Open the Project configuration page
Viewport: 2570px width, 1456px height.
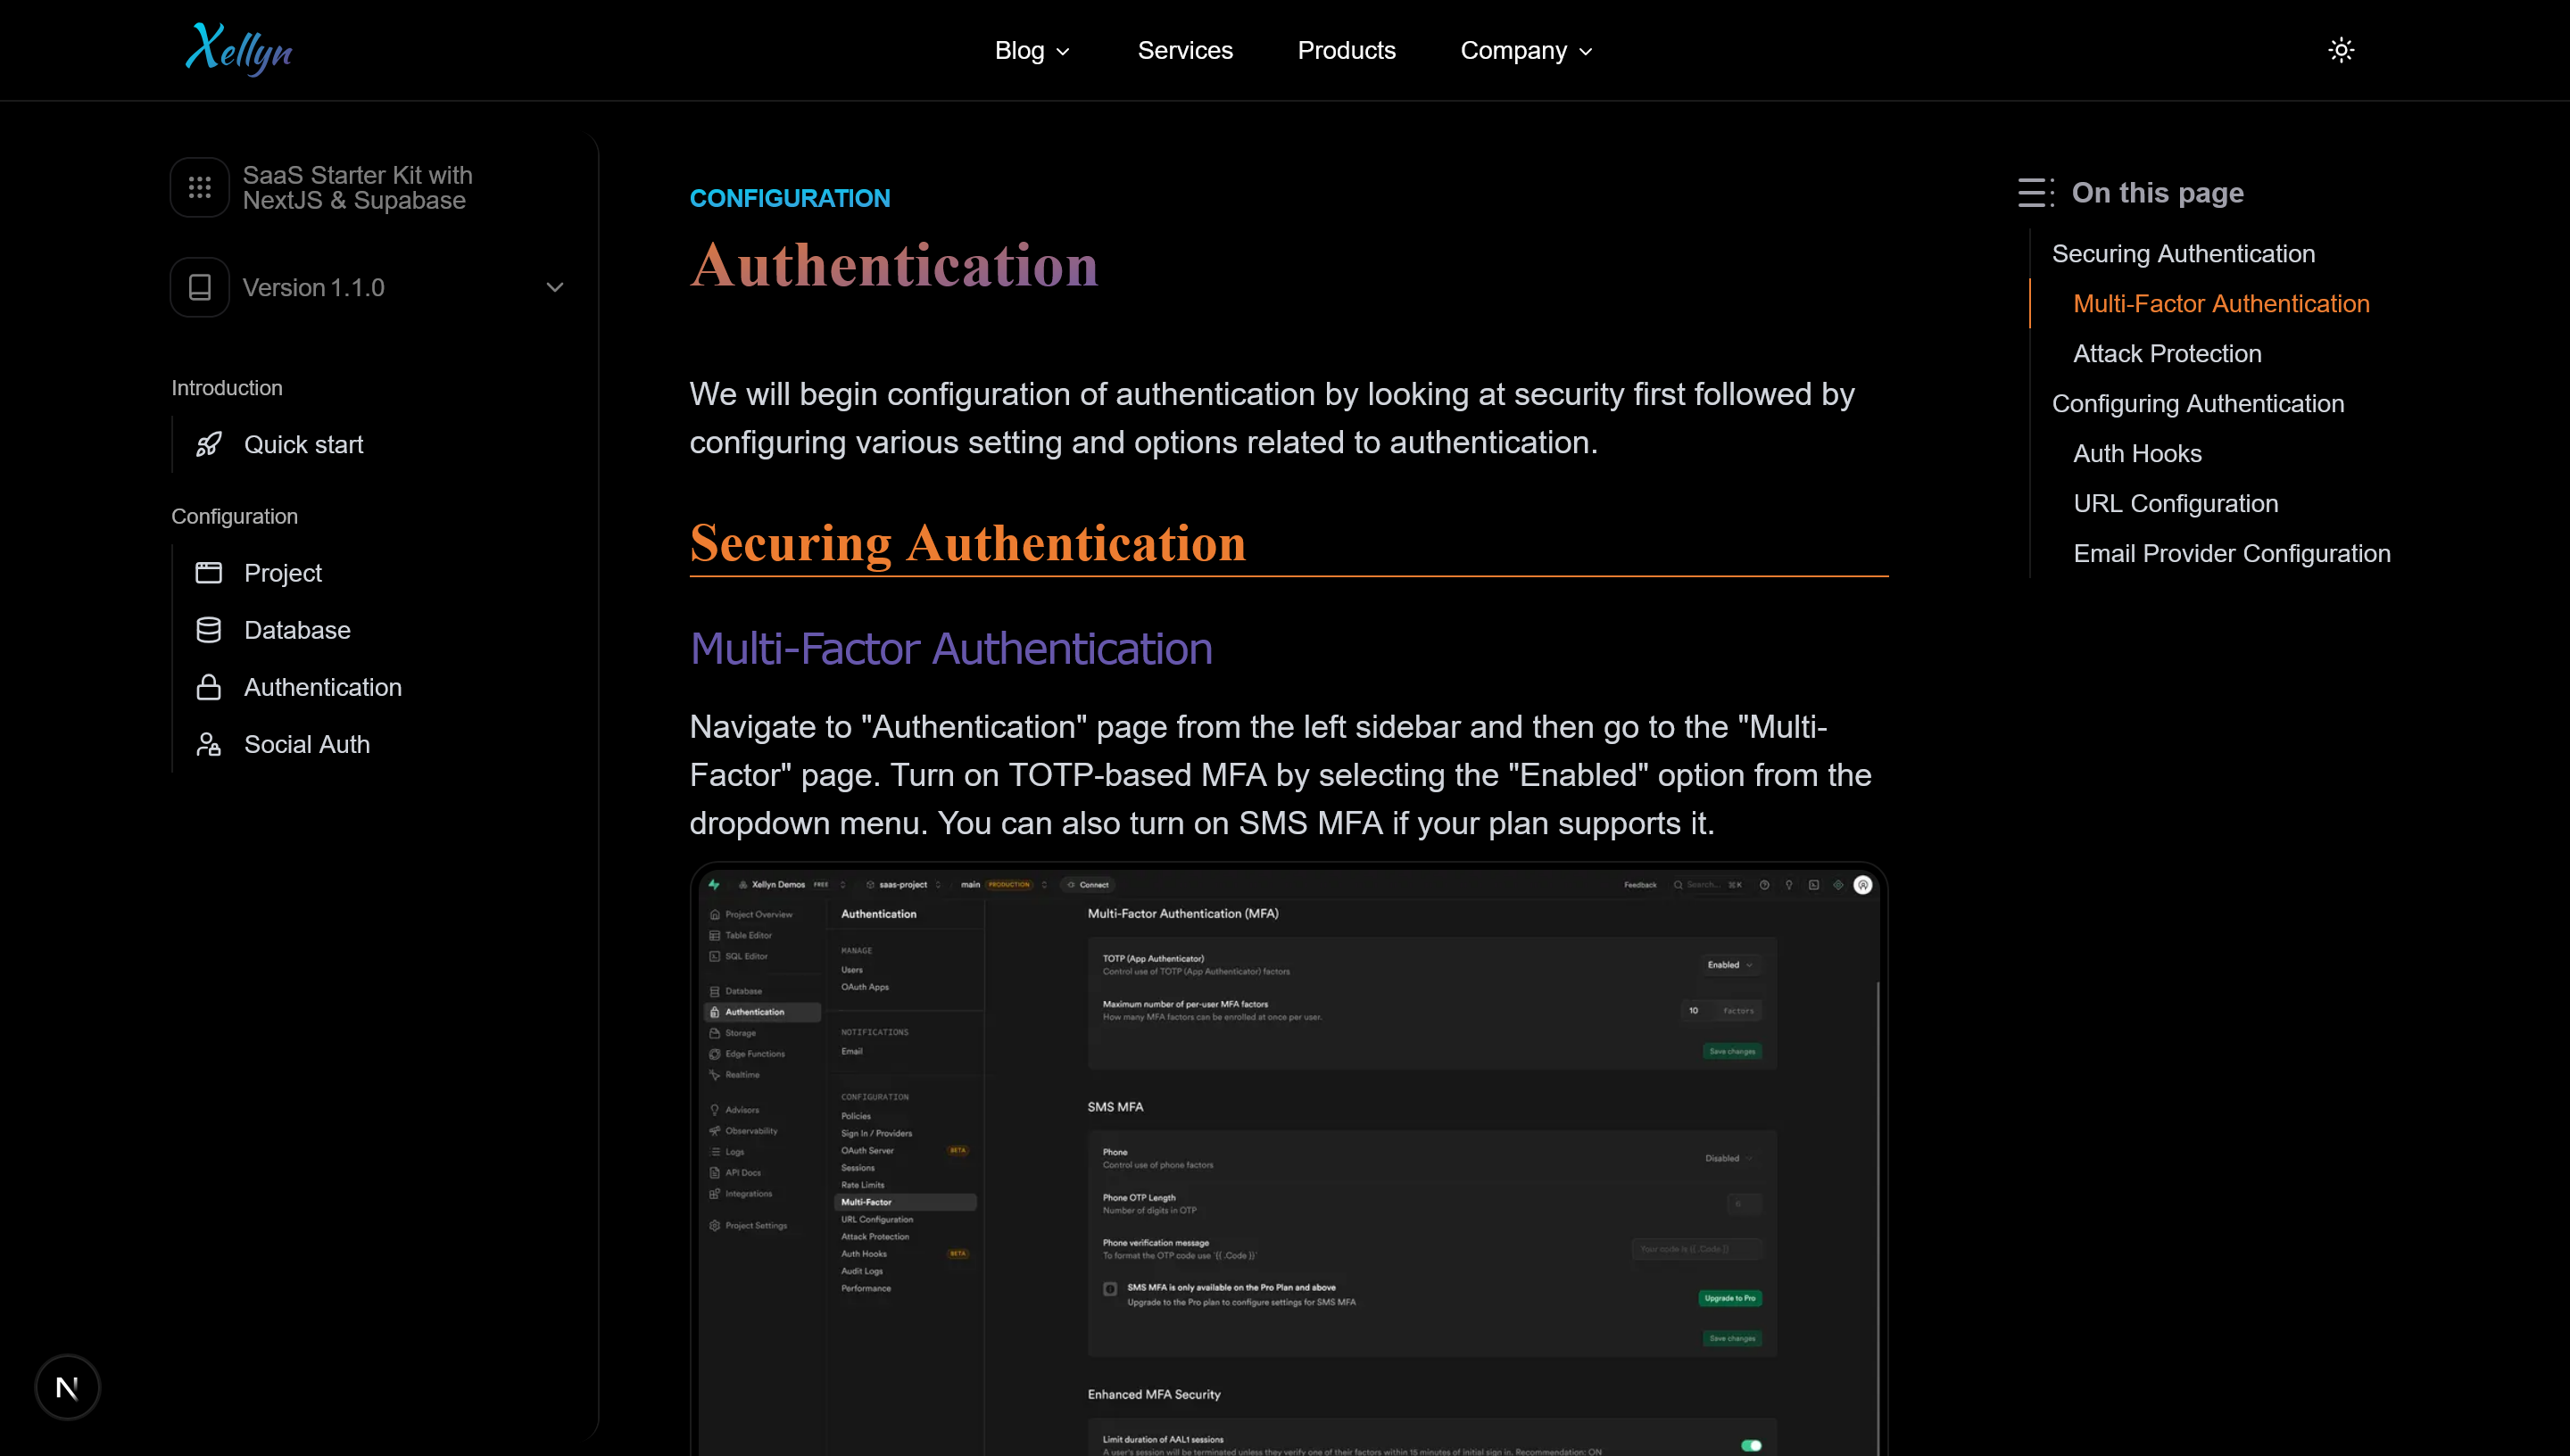tap(283, 573)
